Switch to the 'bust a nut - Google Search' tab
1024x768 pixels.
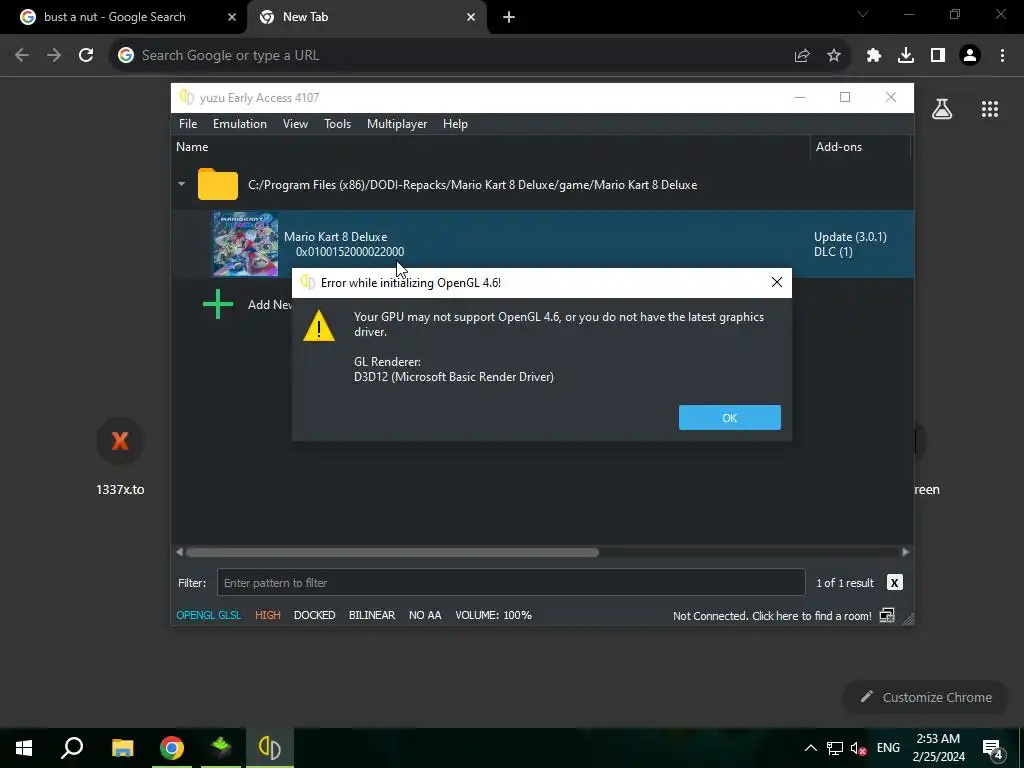[115, 17]
